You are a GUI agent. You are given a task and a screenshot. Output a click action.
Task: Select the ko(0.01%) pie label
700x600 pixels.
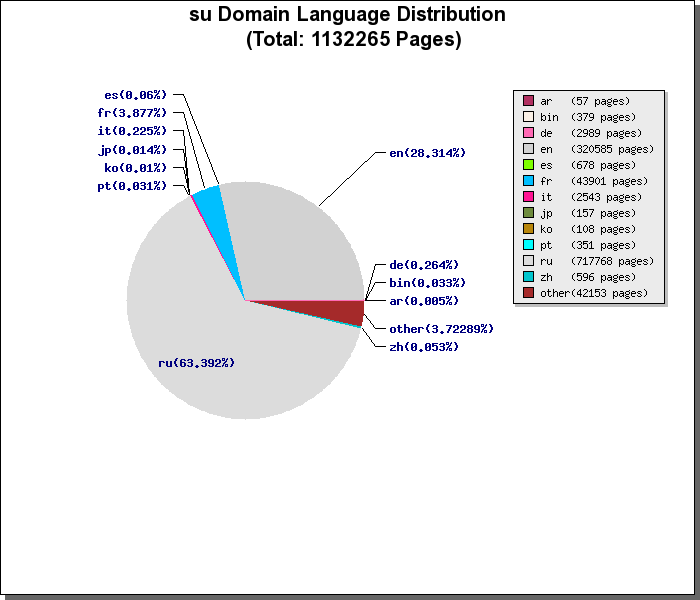tap(135, 168)
